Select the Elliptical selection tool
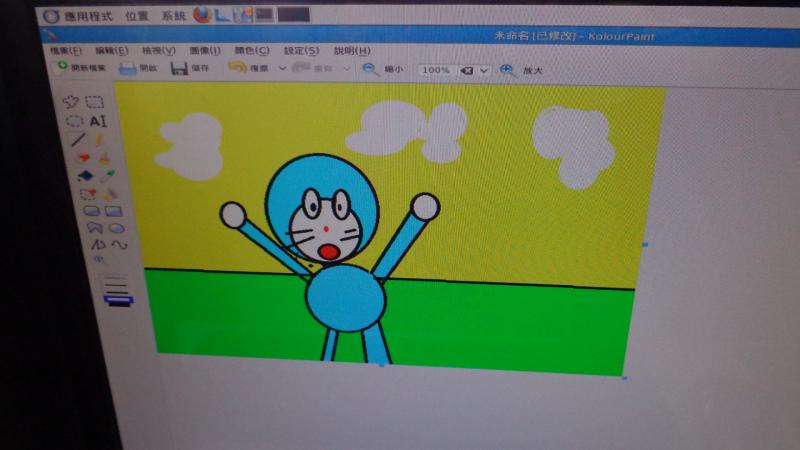 click(x=74, y=120)
